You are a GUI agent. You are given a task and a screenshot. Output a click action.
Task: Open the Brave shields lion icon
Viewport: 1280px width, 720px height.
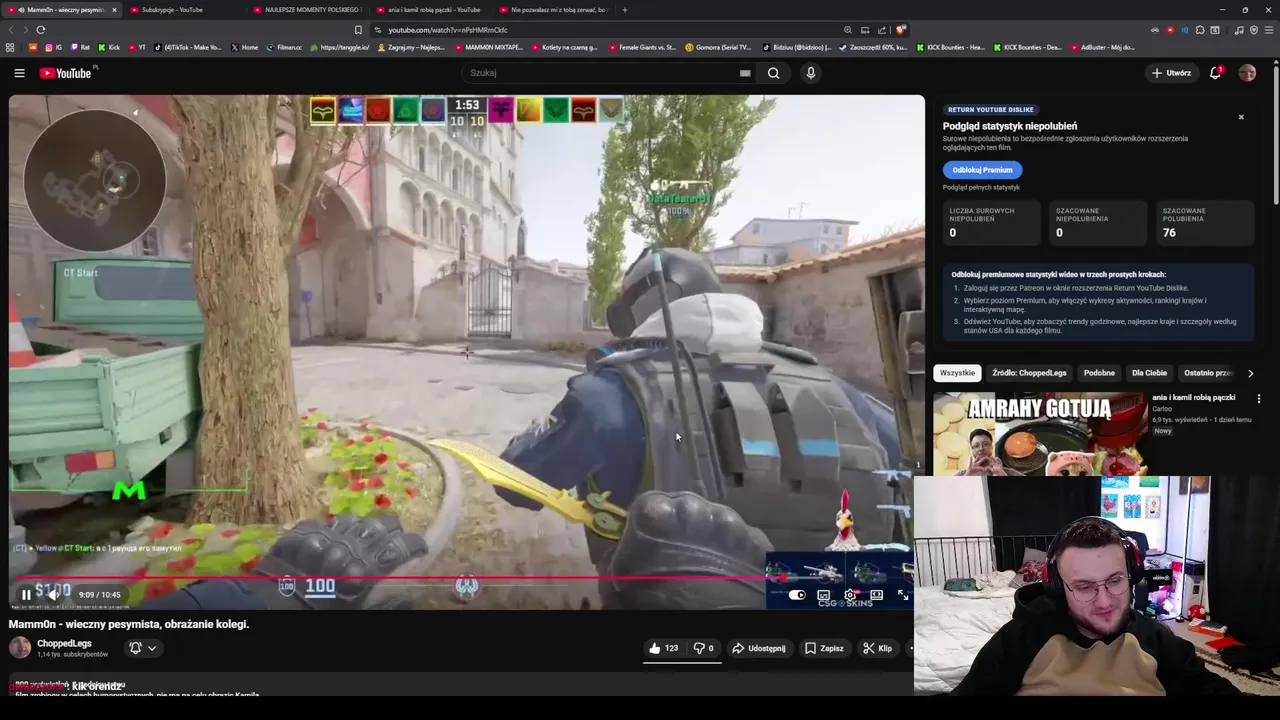pyautogui.click(x=901, y=30)
